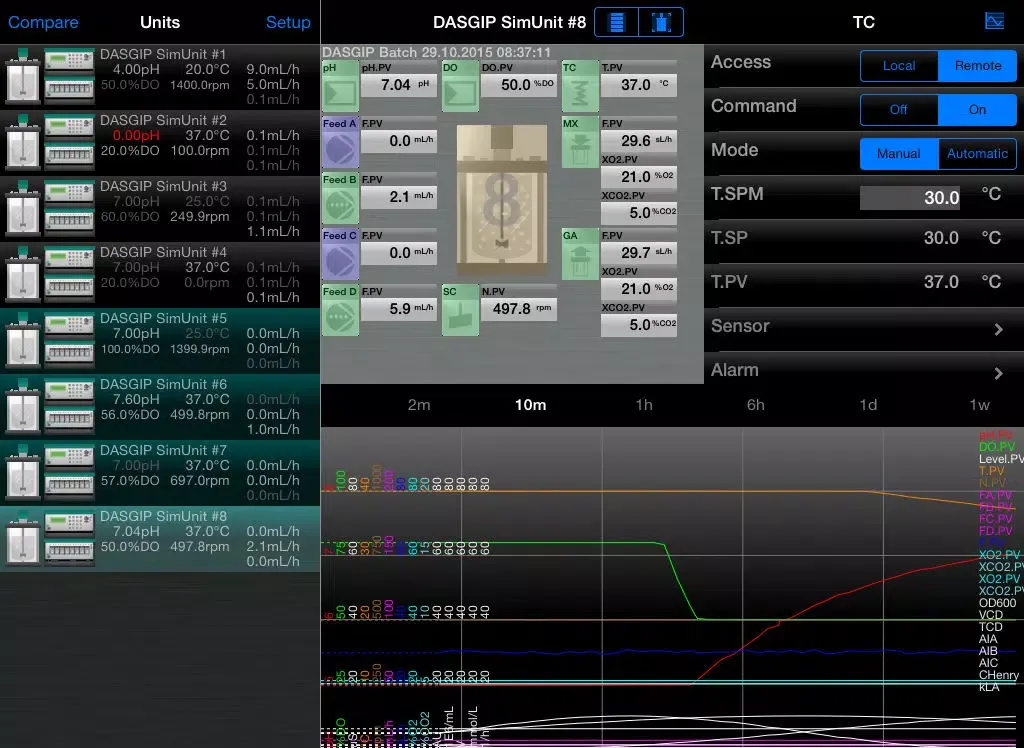Expand the Sensor row chevron
The width and height of the screenshot is (1024, 748).
998,329
